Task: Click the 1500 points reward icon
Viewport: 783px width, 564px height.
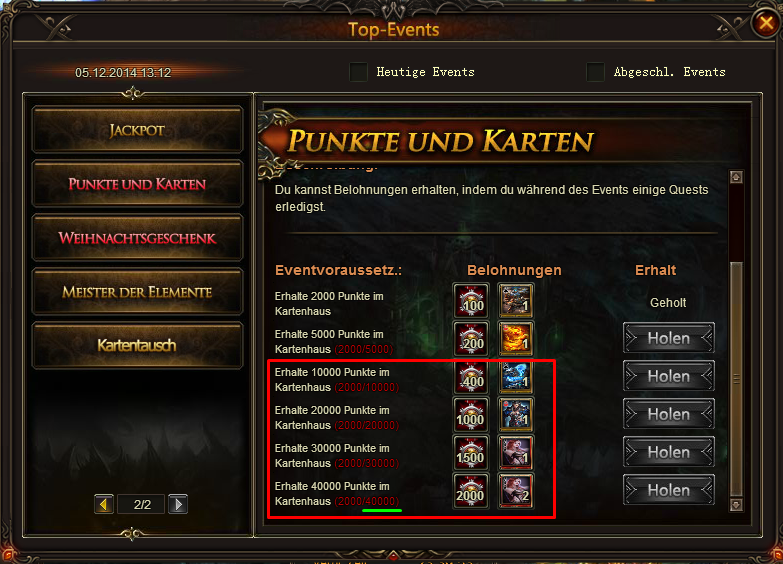Action: [x=471, y=453]
